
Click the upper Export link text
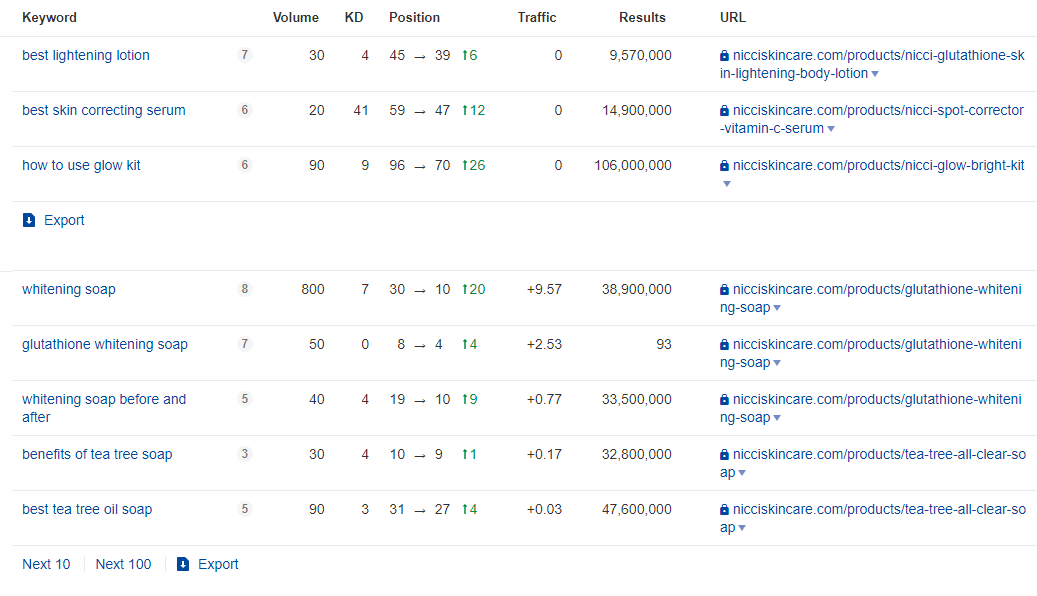64,220
